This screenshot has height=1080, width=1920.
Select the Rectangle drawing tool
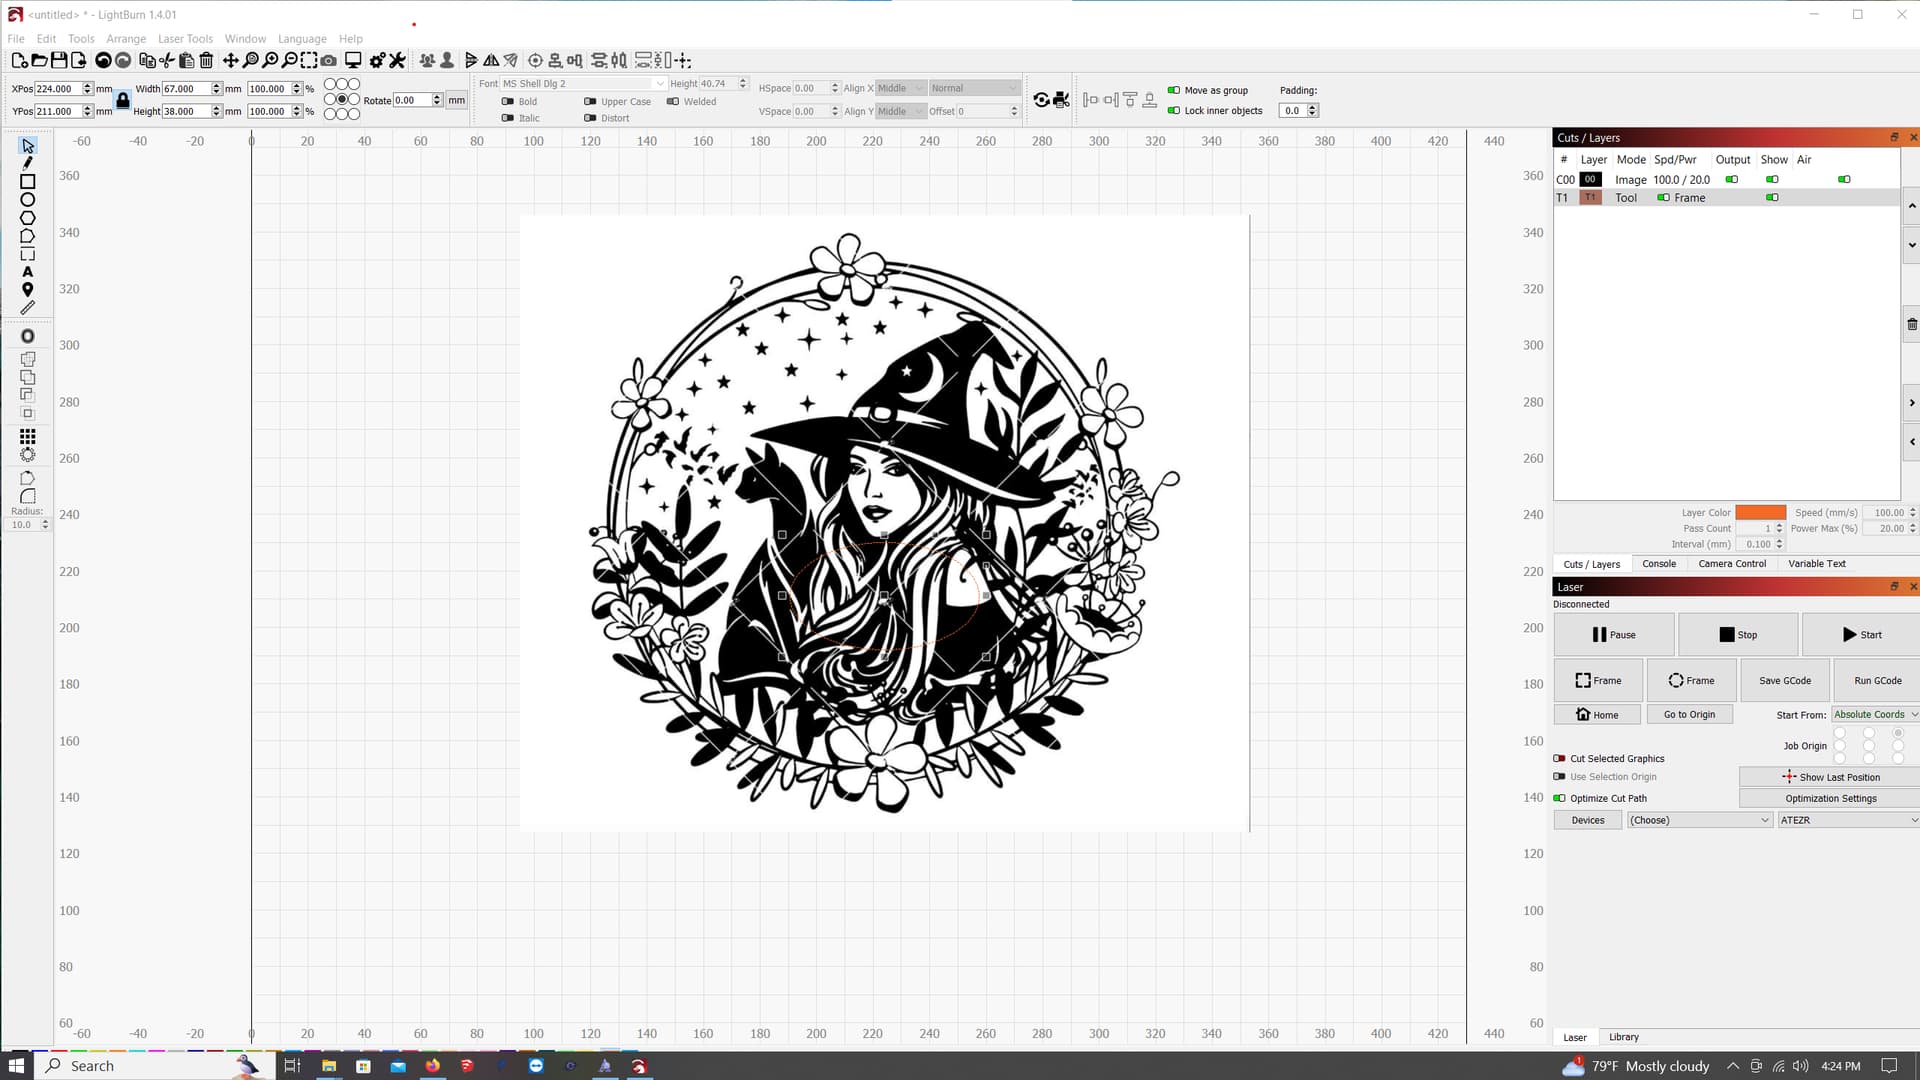(x=28, y=182)
